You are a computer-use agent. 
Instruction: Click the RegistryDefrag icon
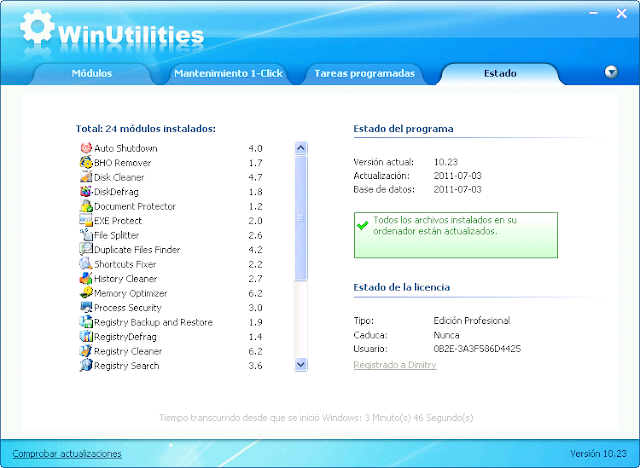(86, 336)
